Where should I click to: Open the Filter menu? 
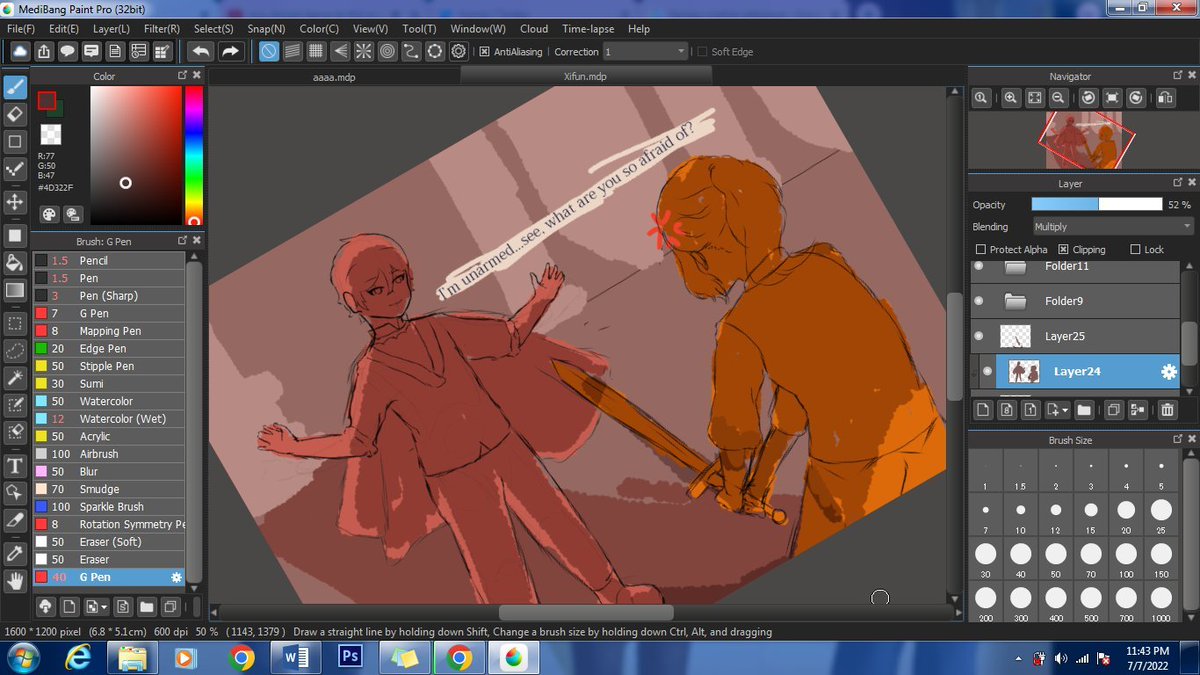point(162,29)
